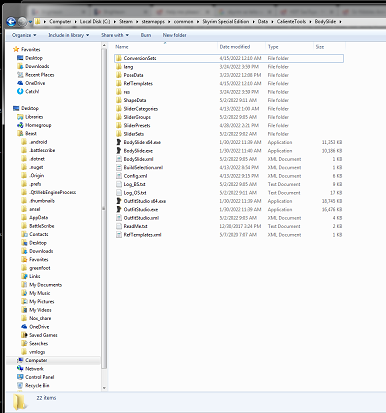This screenshot has width=386, height=413.
Task: Select the SliderGroups folder row
Action: point(229,117)
